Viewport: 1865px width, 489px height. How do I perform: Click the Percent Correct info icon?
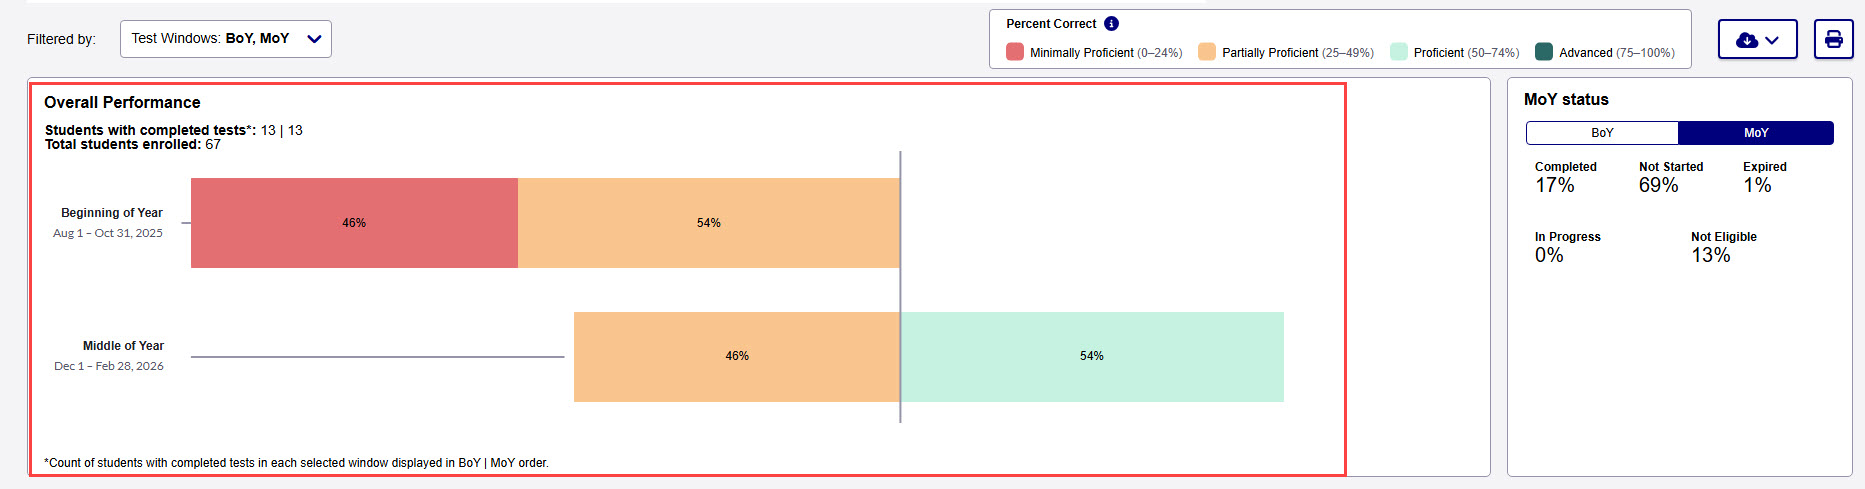[1111, 24]
